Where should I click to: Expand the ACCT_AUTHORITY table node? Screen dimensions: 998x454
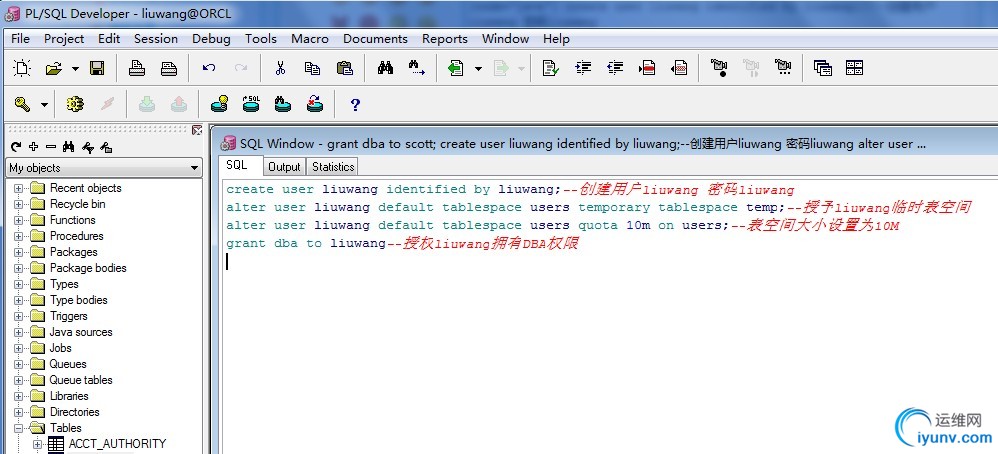tap(38, 444)
